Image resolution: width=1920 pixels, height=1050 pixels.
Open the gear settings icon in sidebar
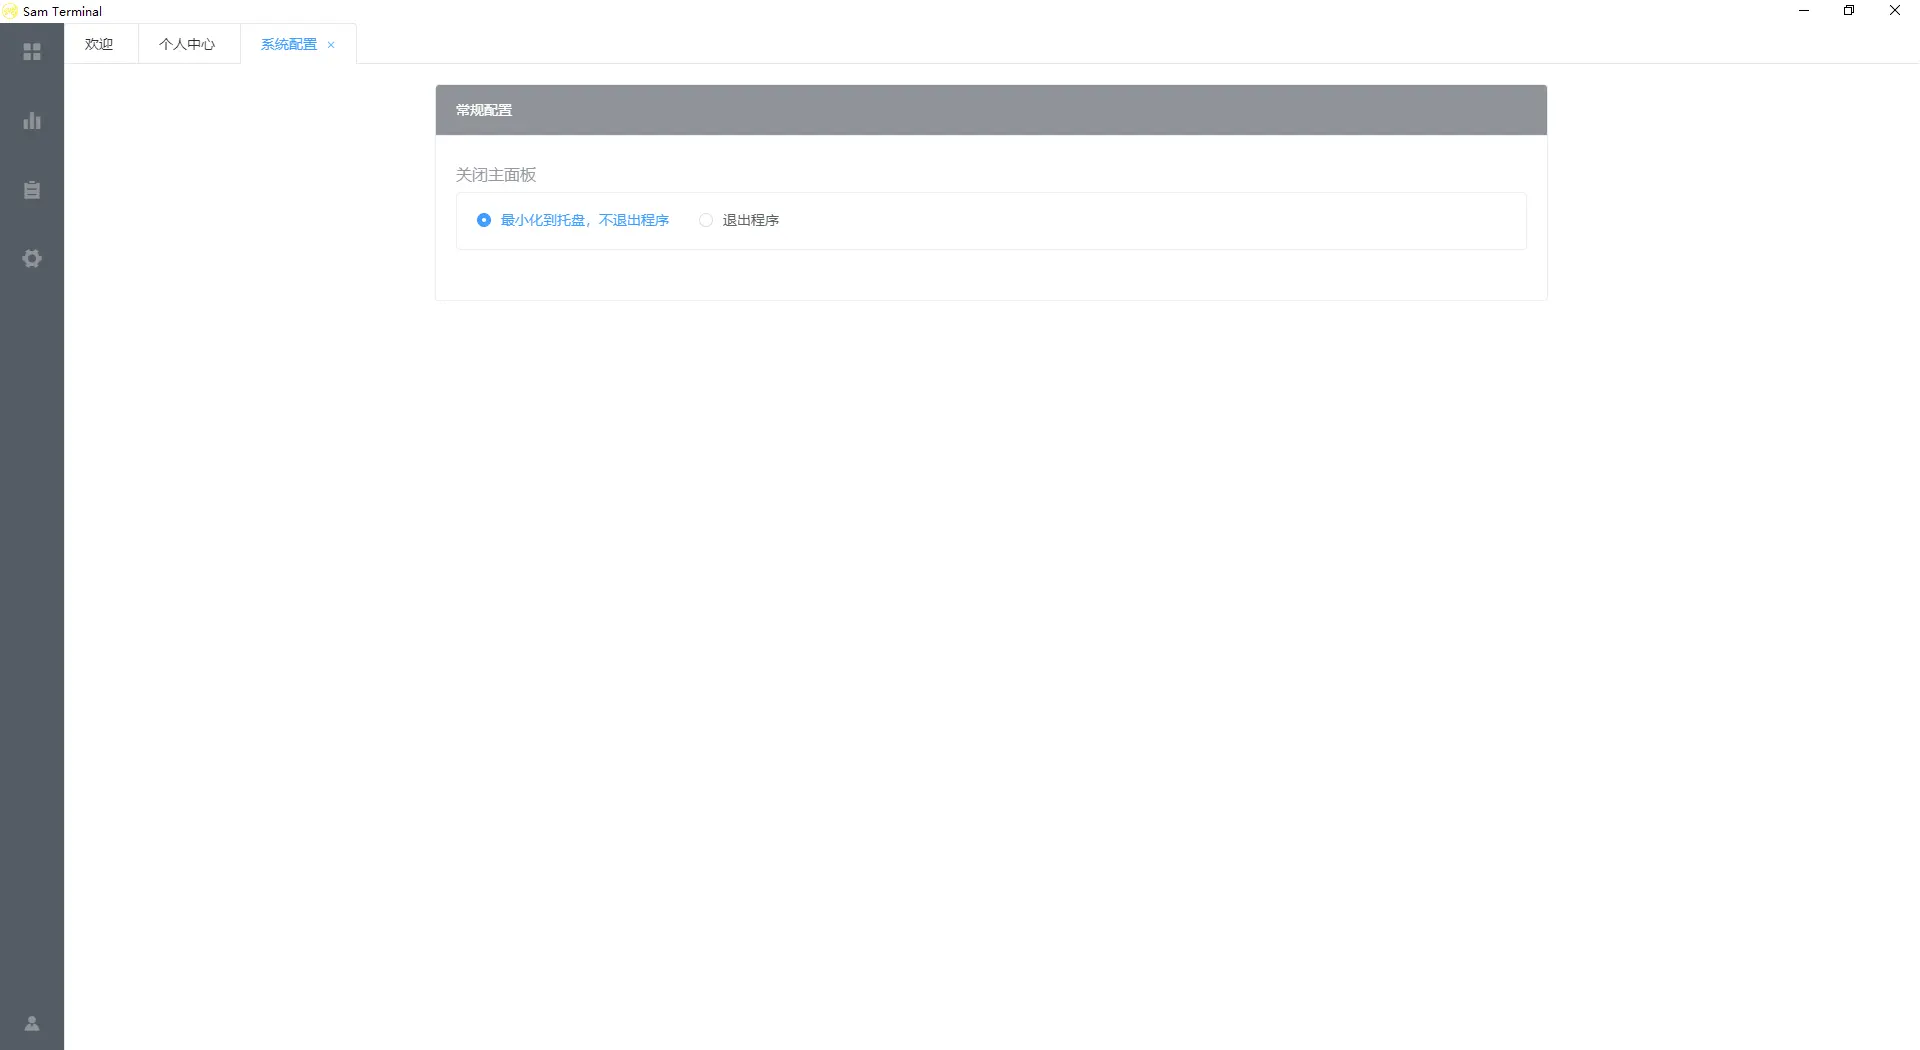pos(32,258)
